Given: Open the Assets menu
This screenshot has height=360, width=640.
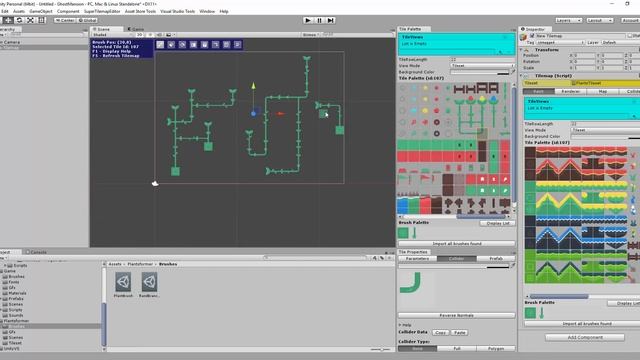Looking at the screenshot, I should click(19, 11).
